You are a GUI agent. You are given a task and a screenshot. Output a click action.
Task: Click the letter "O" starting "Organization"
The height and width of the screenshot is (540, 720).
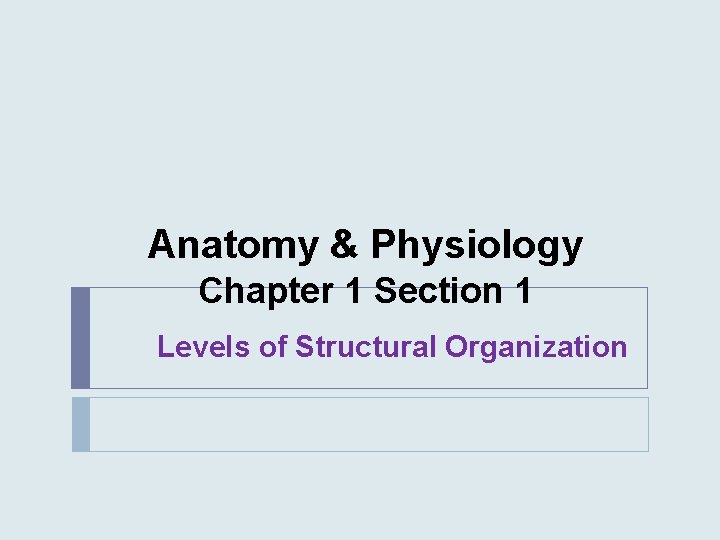(457, 346)
